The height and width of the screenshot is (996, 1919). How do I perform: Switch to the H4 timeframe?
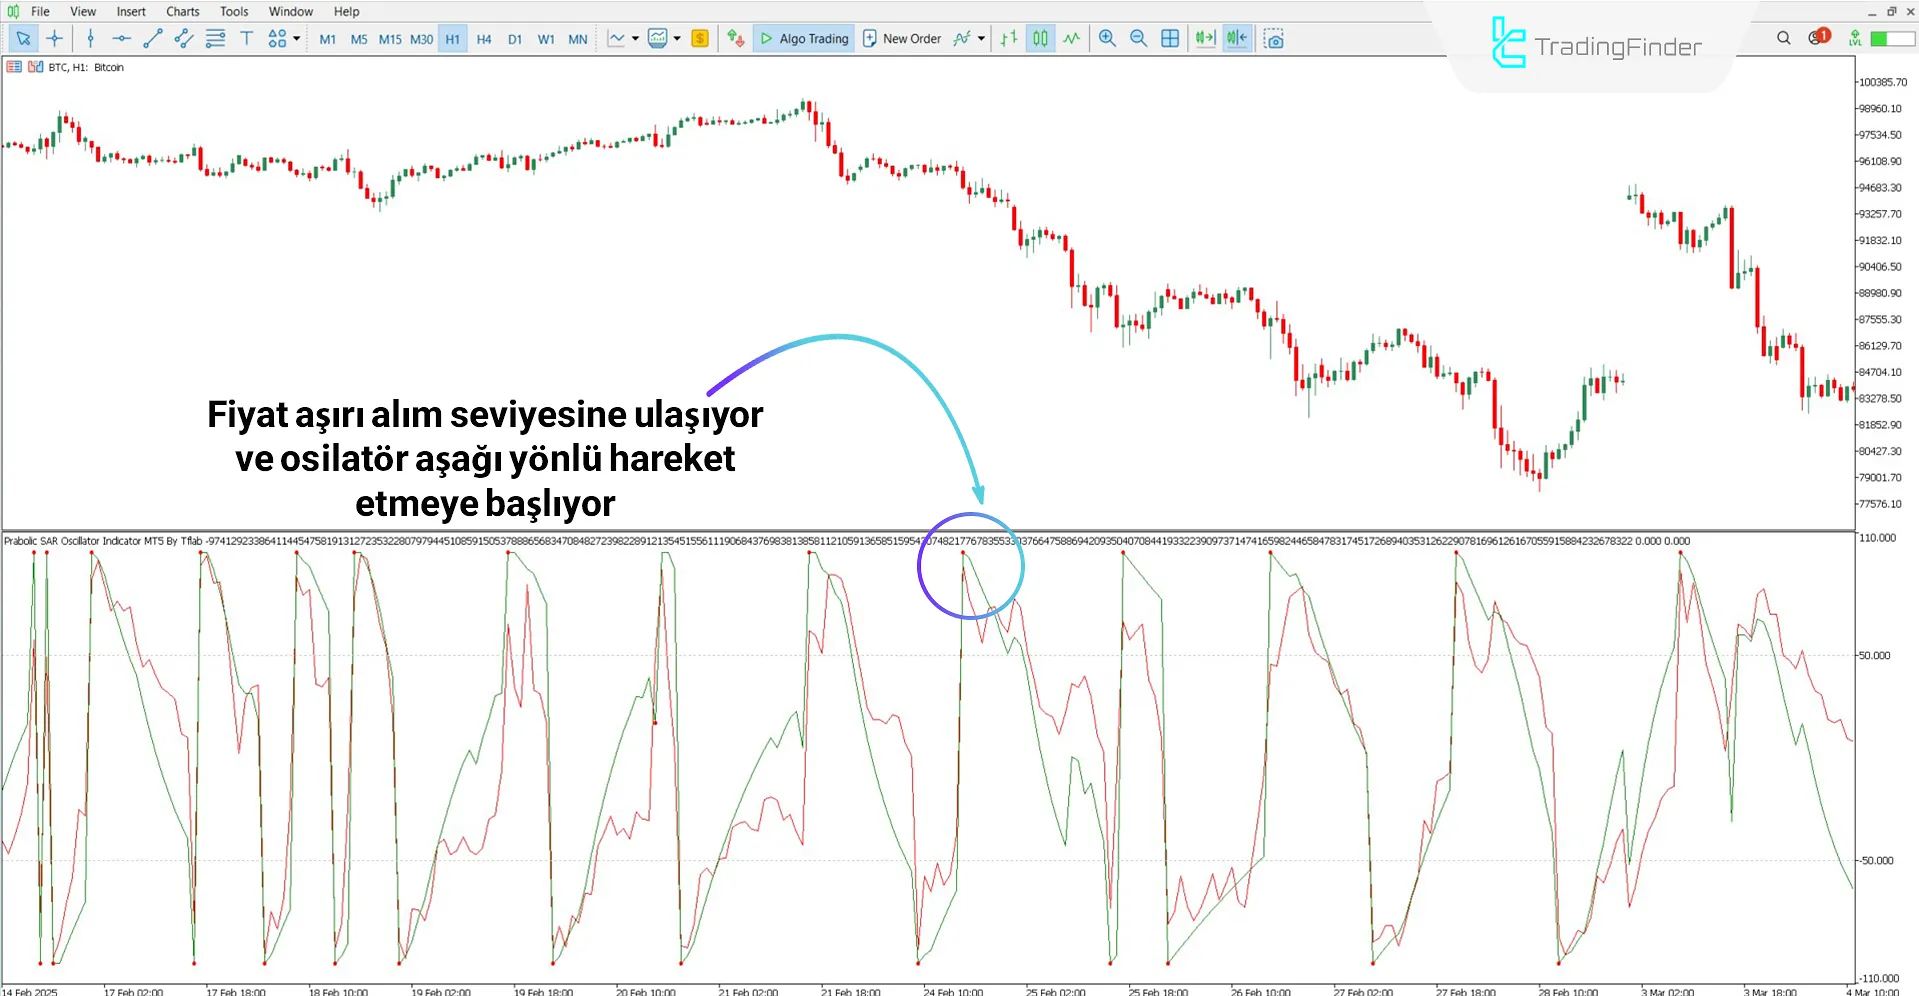tap(484, 39)
